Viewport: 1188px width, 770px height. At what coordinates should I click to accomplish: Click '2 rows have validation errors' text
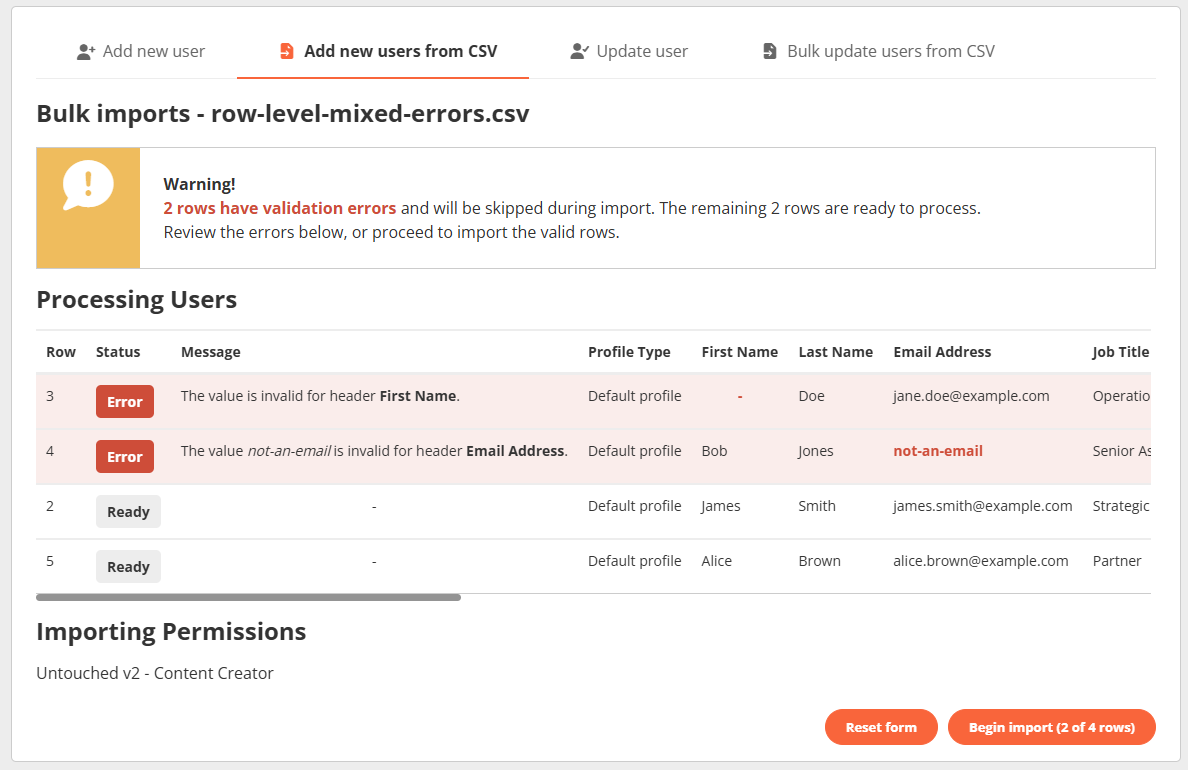coord(280,208)
